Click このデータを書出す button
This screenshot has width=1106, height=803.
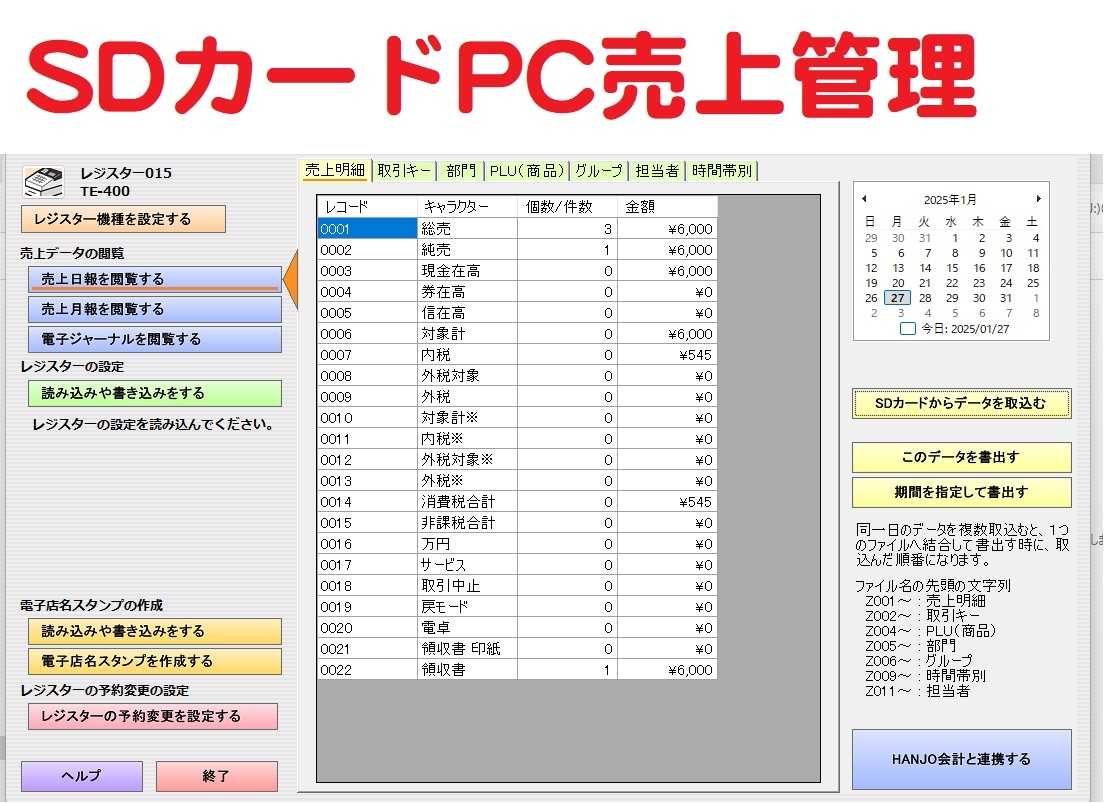(x=961, y=457)
